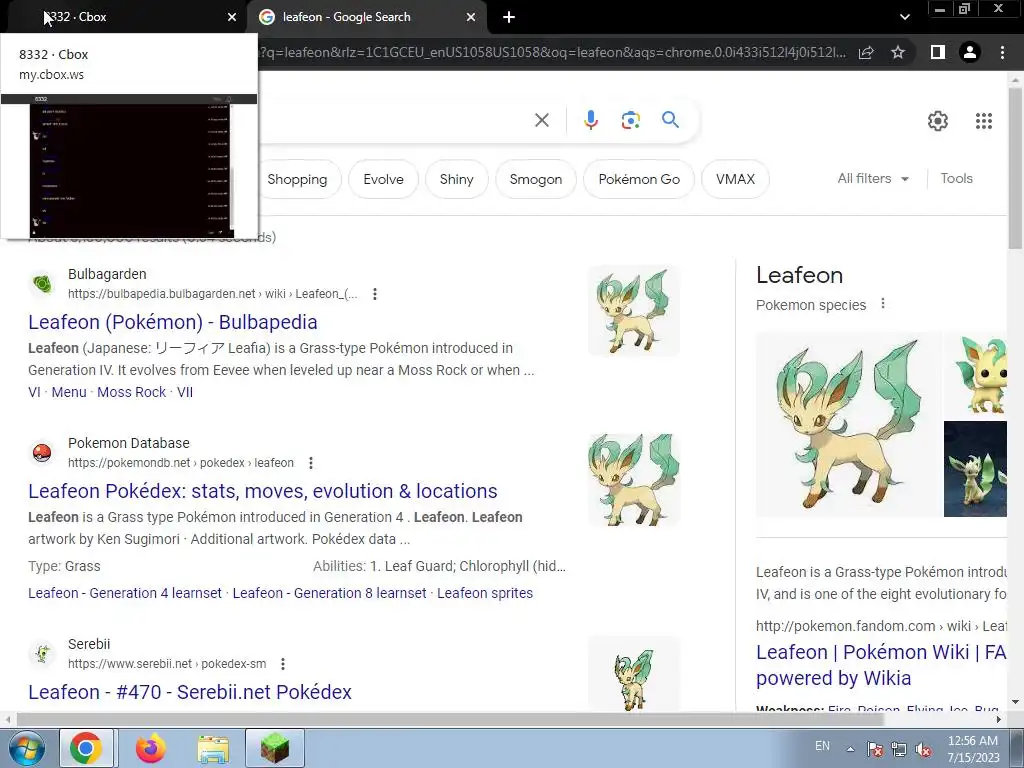Click the vertical page scrollbar
The width and height of the screenshot is (1024, 768).
tap(1015, 168)
